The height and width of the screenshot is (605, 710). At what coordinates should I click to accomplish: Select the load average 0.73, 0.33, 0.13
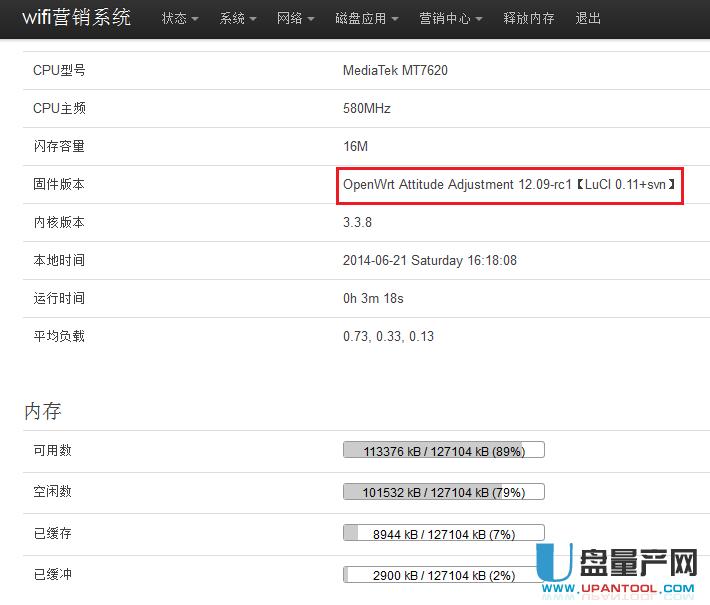(389, 336)
